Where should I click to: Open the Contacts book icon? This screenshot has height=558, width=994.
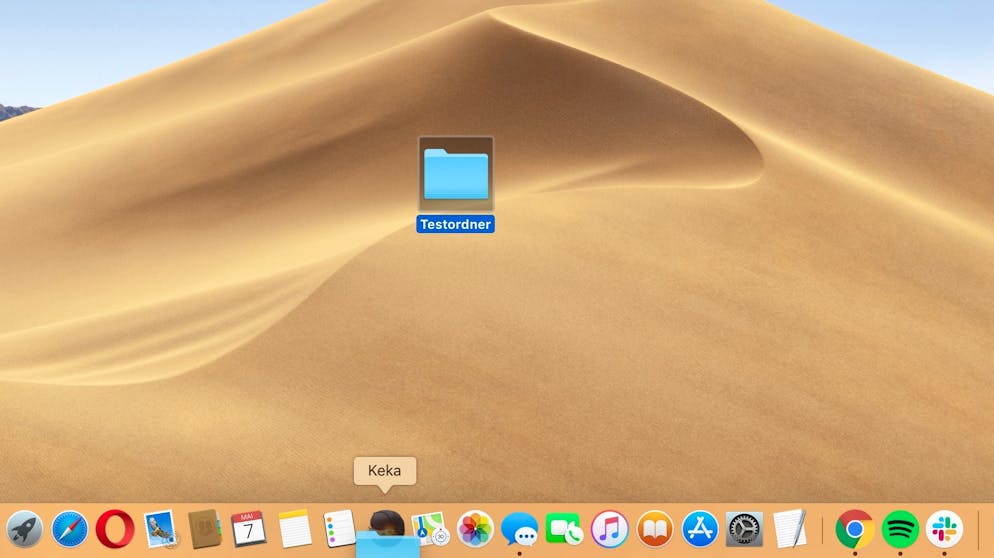click(x=204, y=529)
